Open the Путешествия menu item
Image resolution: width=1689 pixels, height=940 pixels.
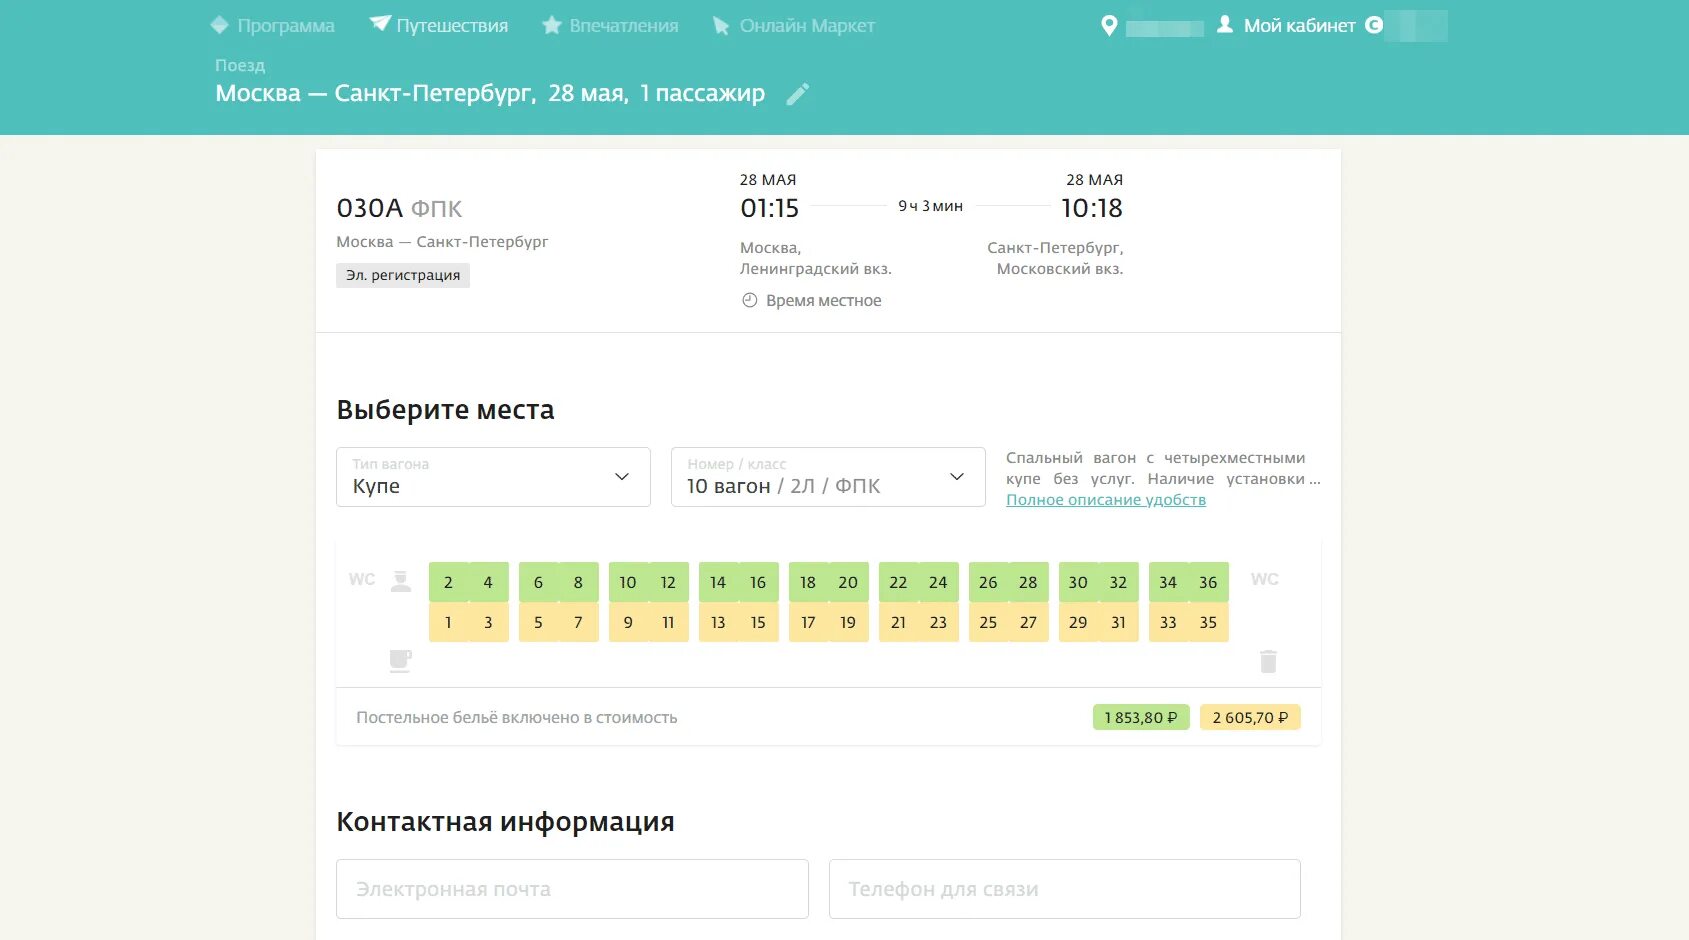click(452, 26)
